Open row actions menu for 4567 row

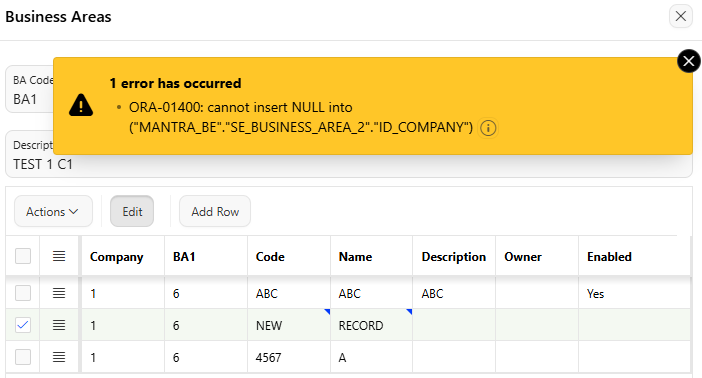click(59, 357)
